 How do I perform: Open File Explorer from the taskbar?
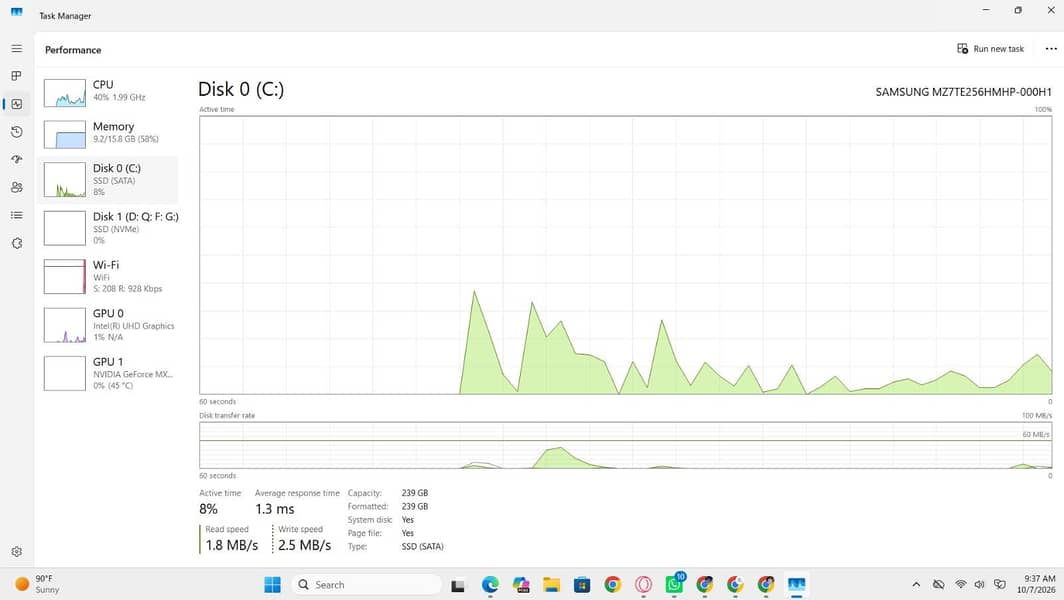[x=551, y=584]
